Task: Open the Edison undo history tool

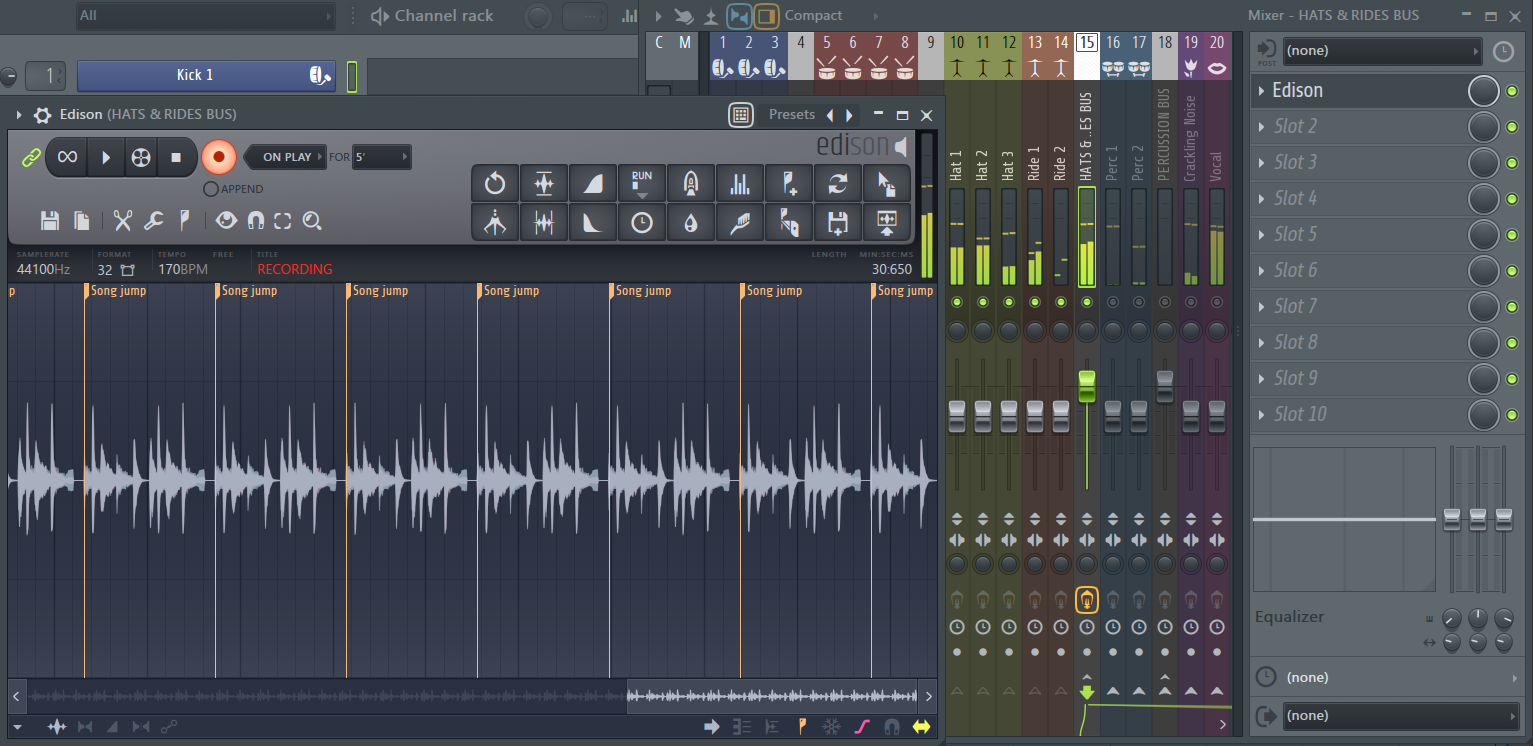Action: 495,184
